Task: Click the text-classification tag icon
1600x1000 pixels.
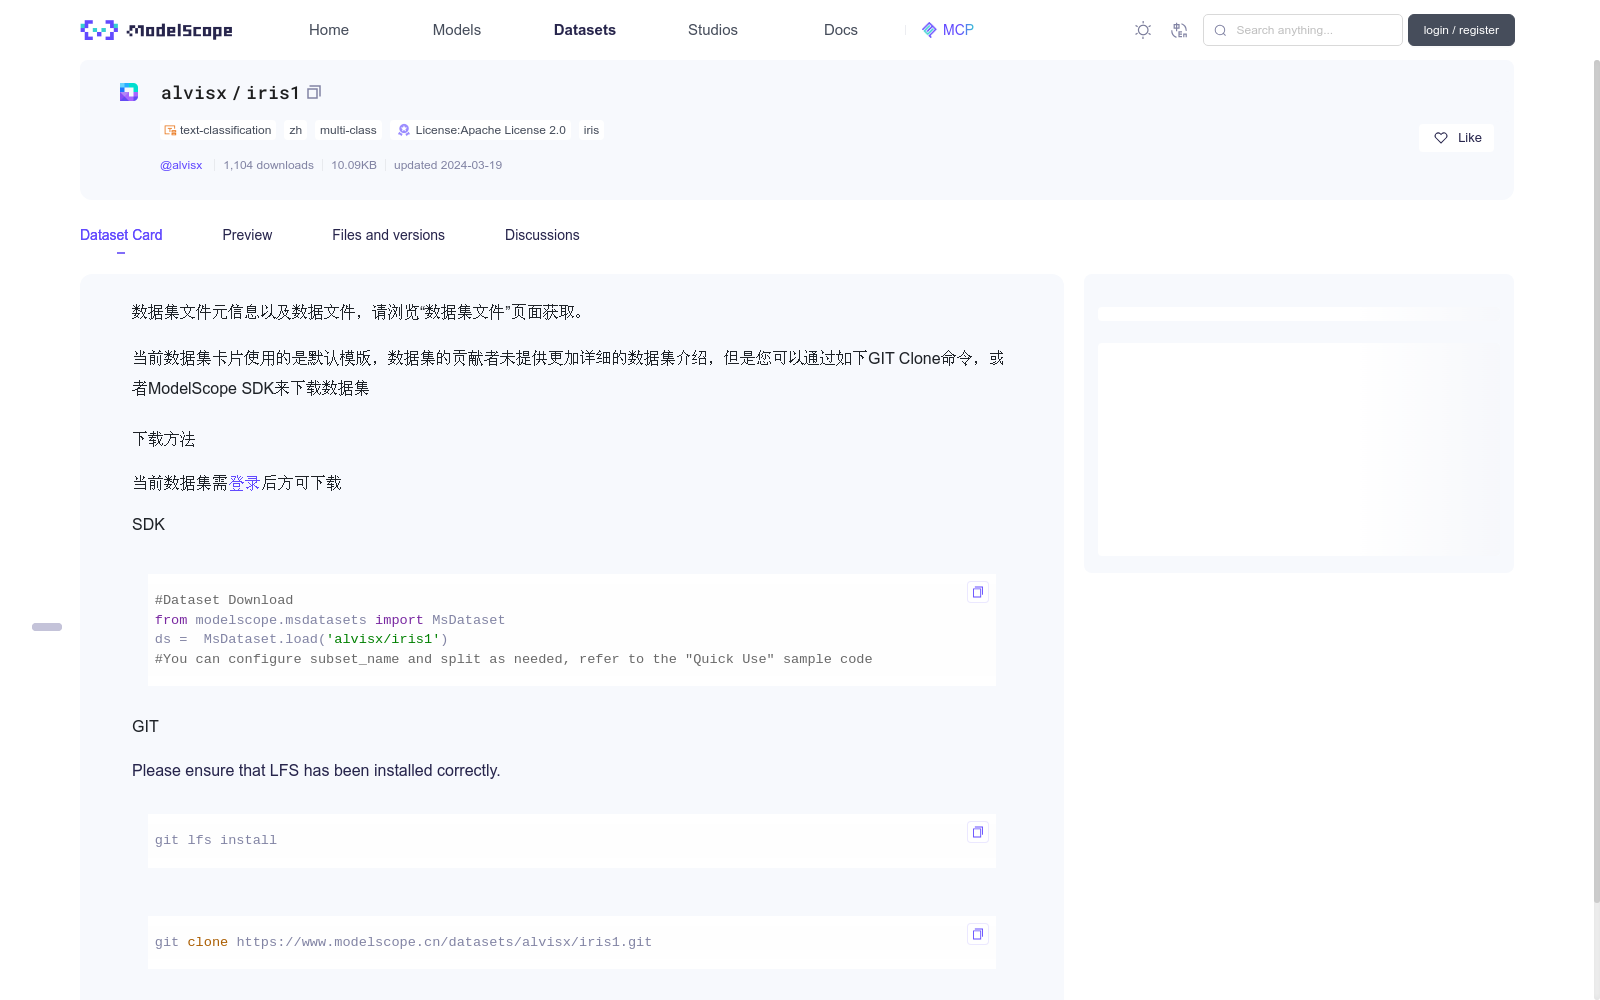Action: [x=170, y=130]
